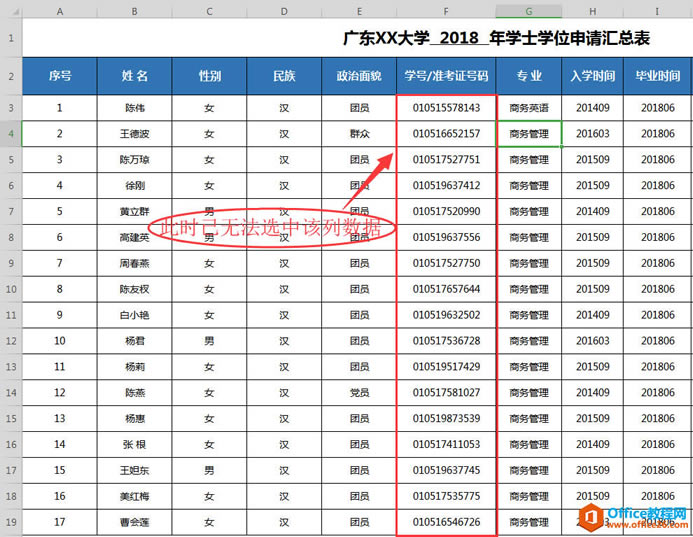
Task: Click the 商务英语 major cell
Action: (x=528, y=107)
